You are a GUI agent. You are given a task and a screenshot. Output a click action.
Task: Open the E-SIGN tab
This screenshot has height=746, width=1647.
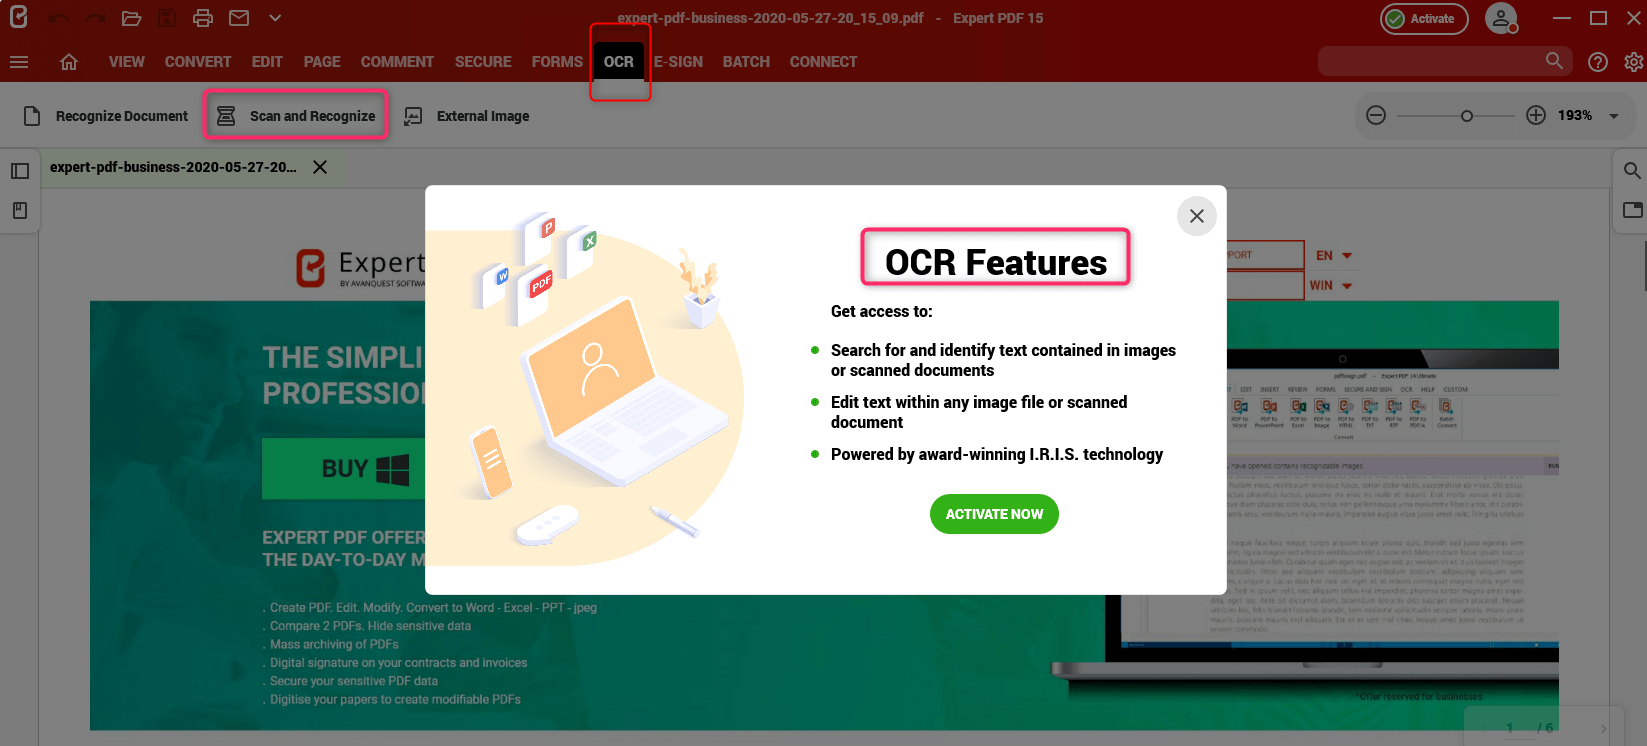point(678,62)
